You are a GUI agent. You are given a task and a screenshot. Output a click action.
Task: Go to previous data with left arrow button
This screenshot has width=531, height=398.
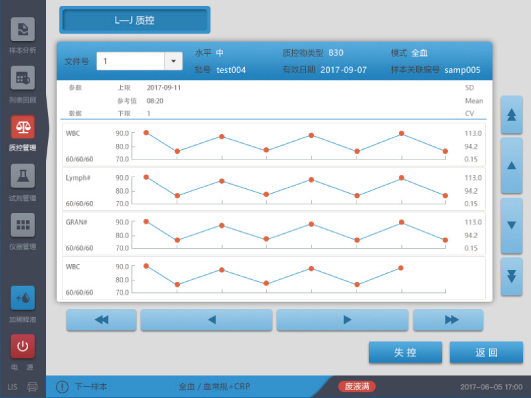tap(206, 320)
